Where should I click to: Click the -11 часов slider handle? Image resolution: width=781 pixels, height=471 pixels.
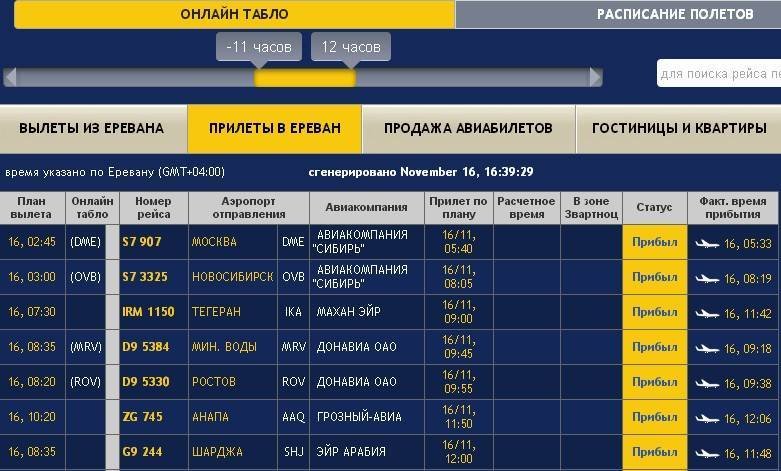258,47
